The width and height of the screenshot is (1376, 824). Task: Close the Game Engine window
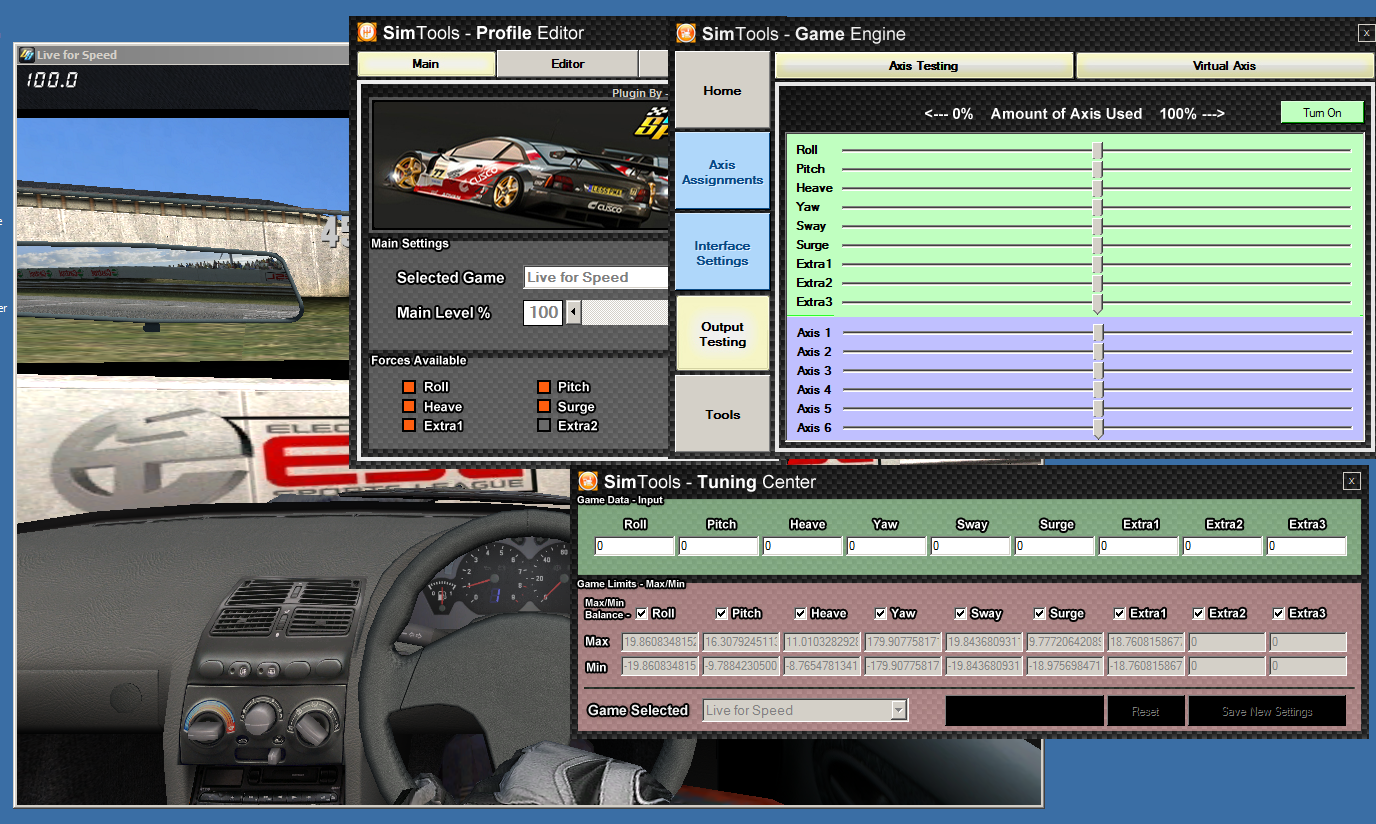point(1366,33)
